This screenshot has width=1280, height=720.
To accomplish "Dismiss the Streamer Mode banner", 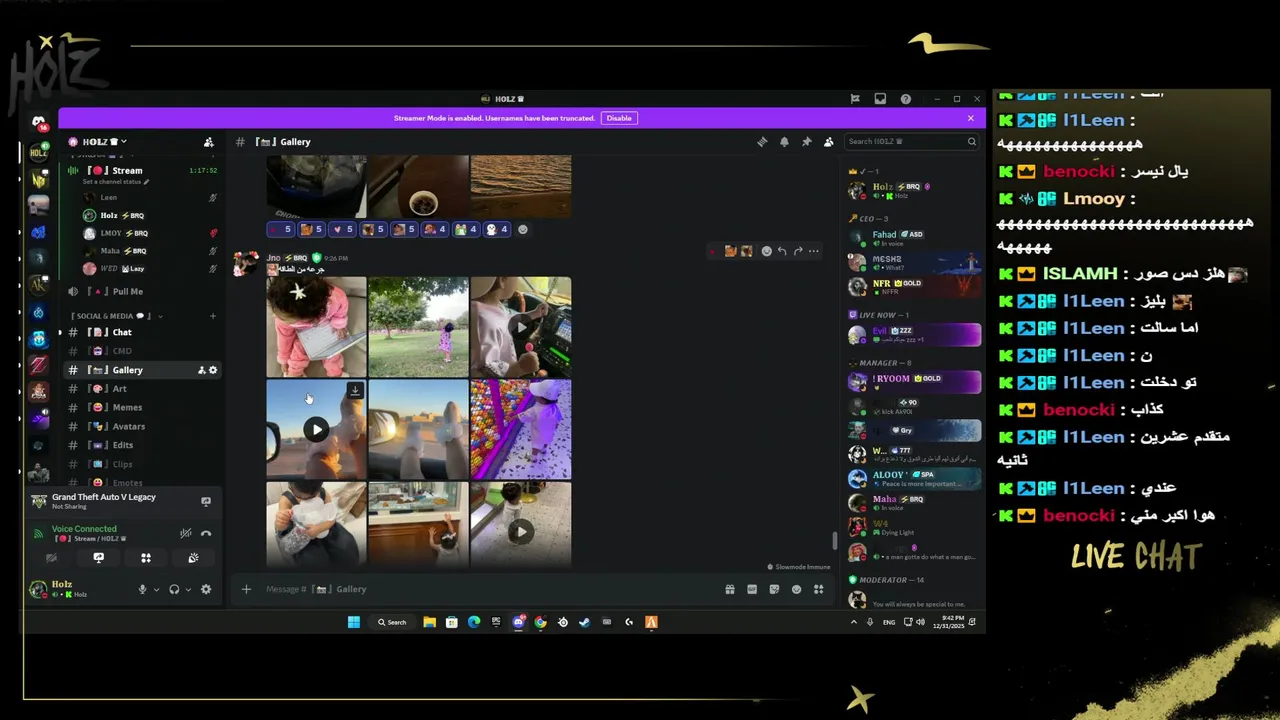I will point(970,118).
